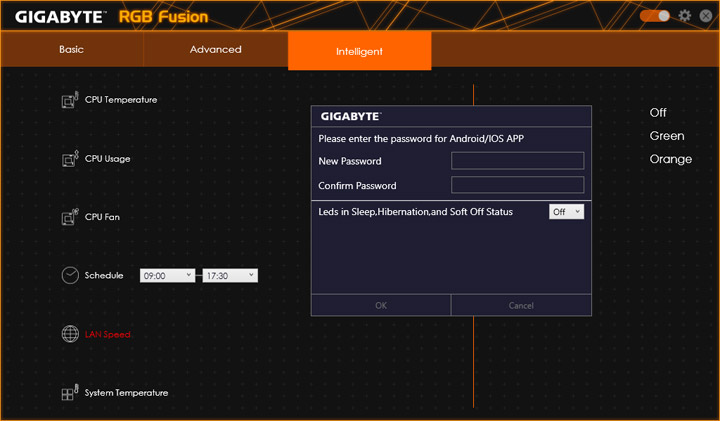Image resolution: width=720 pixels, height=421 pixels.
Task: Dismiss the password dialog with Cancel
Action: coord(521,305)
